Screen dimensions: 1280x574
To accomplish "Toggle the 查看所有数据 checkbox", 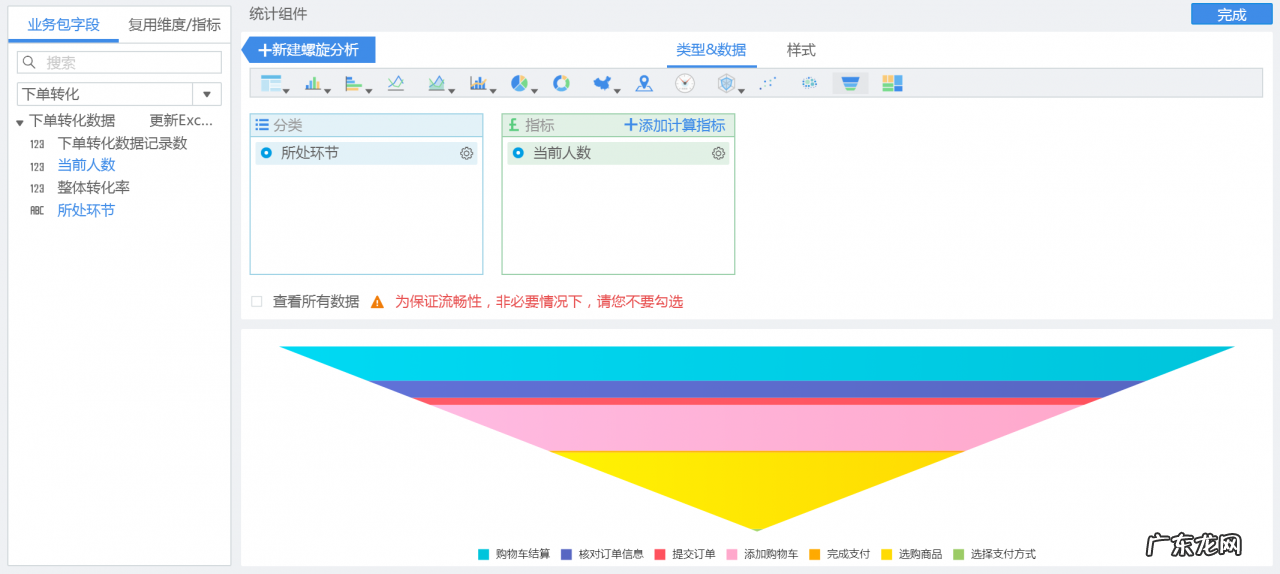I will pos(257,301).
